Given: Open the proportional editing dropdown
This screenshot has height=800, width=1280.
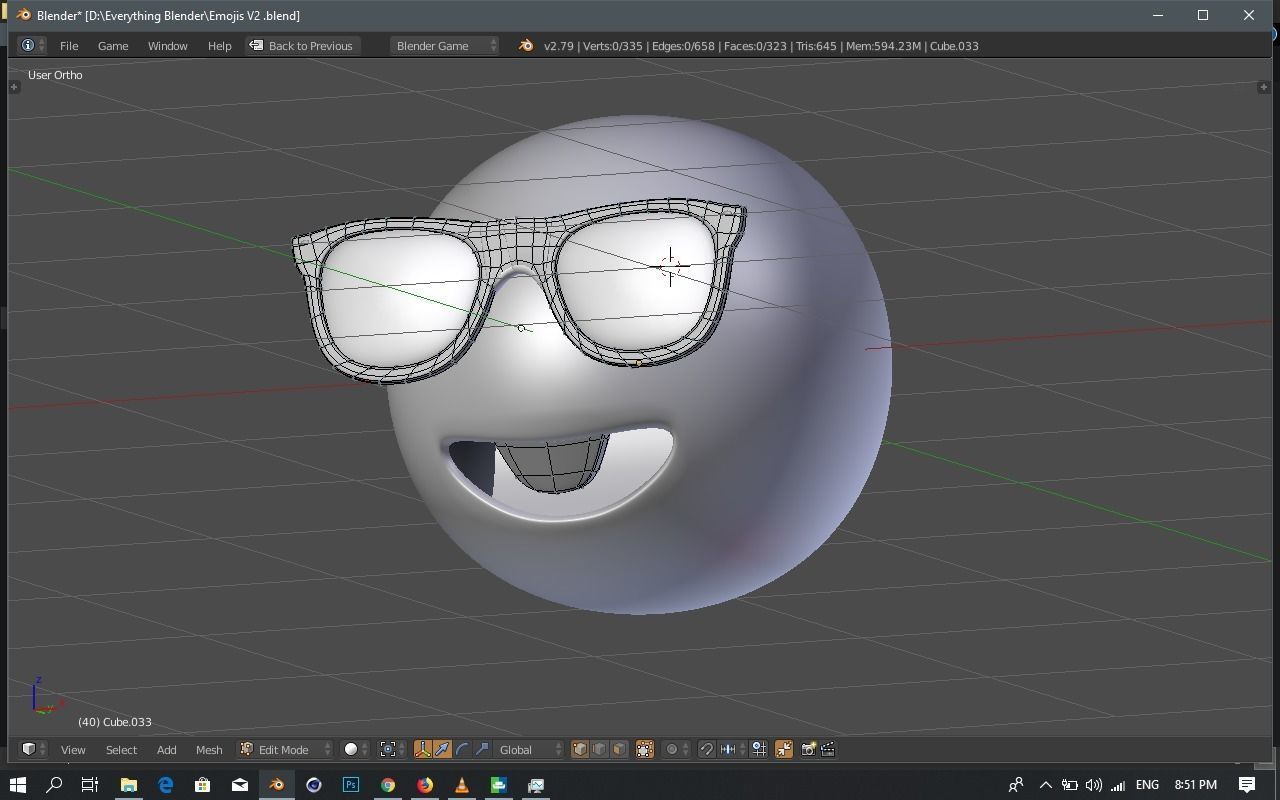Looking at the screenshot, I should 676,749.
